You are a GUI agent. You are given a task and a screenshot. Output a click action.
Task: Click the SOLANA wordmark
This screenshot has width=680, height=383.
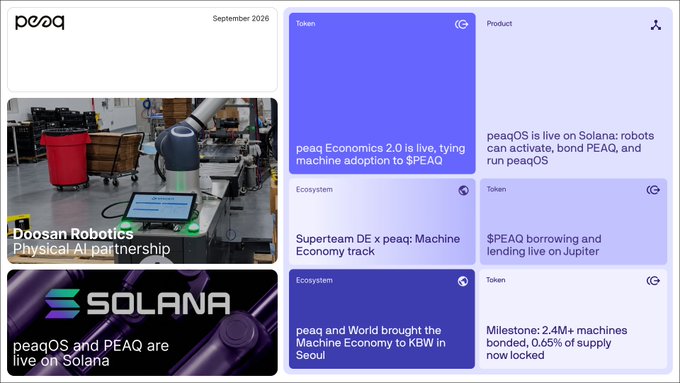158,303
